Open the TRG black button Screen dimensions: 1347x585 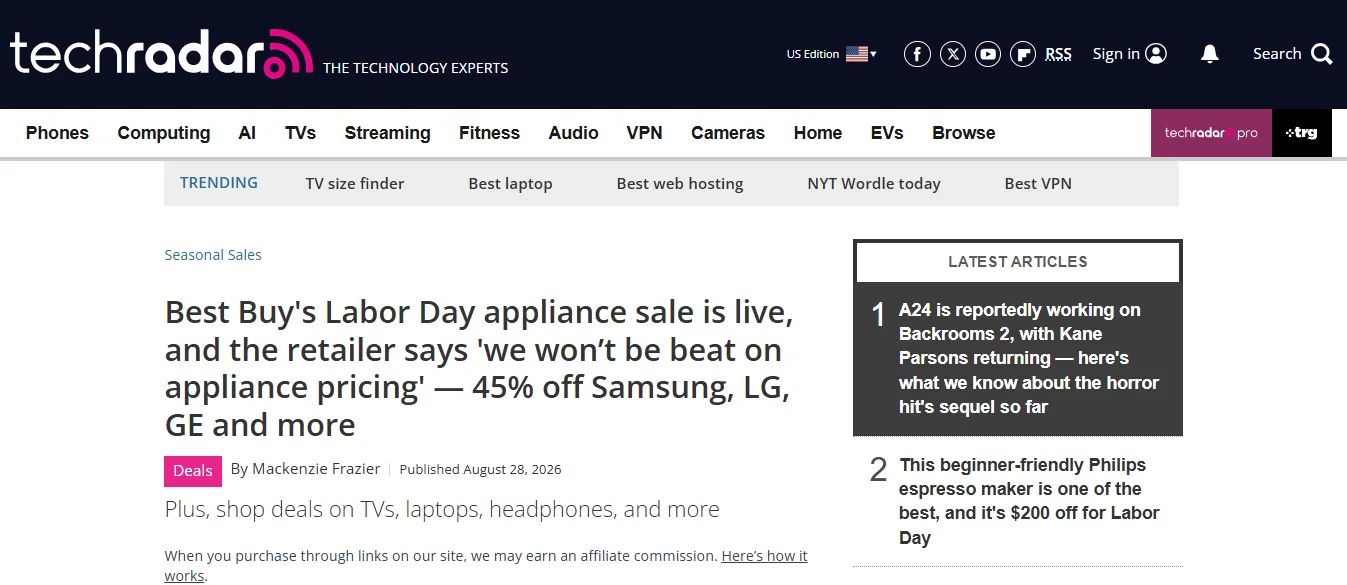point(1302,133)
